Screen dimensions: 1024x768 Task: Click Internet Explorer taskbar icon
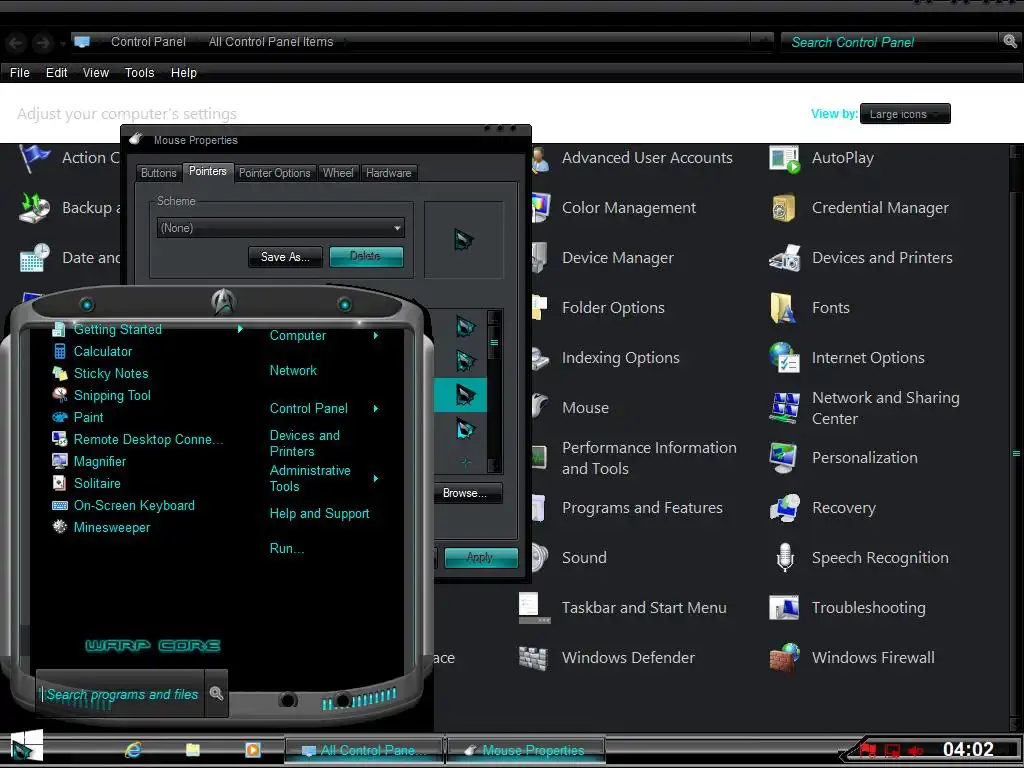[133, 750]
